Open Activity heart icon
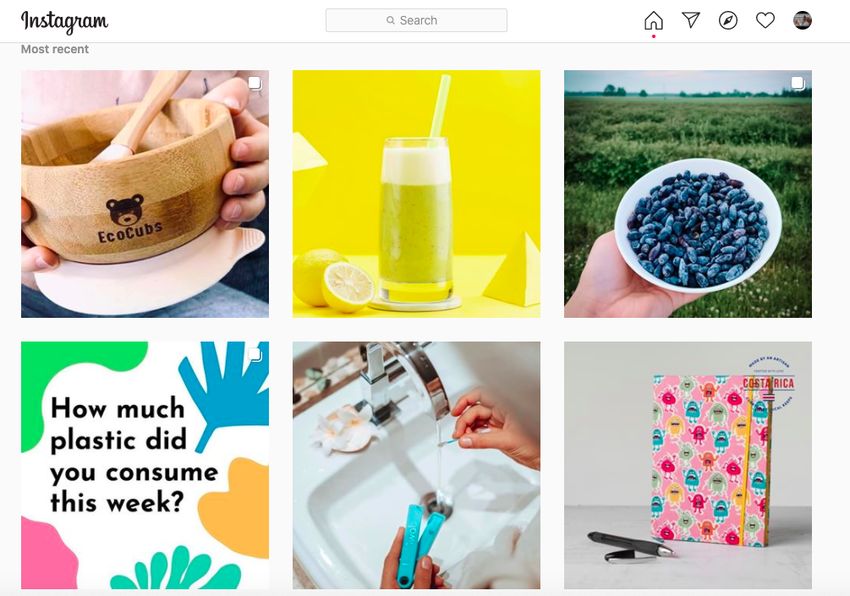This screenshot has height=596, width=850. click(765, 21)
